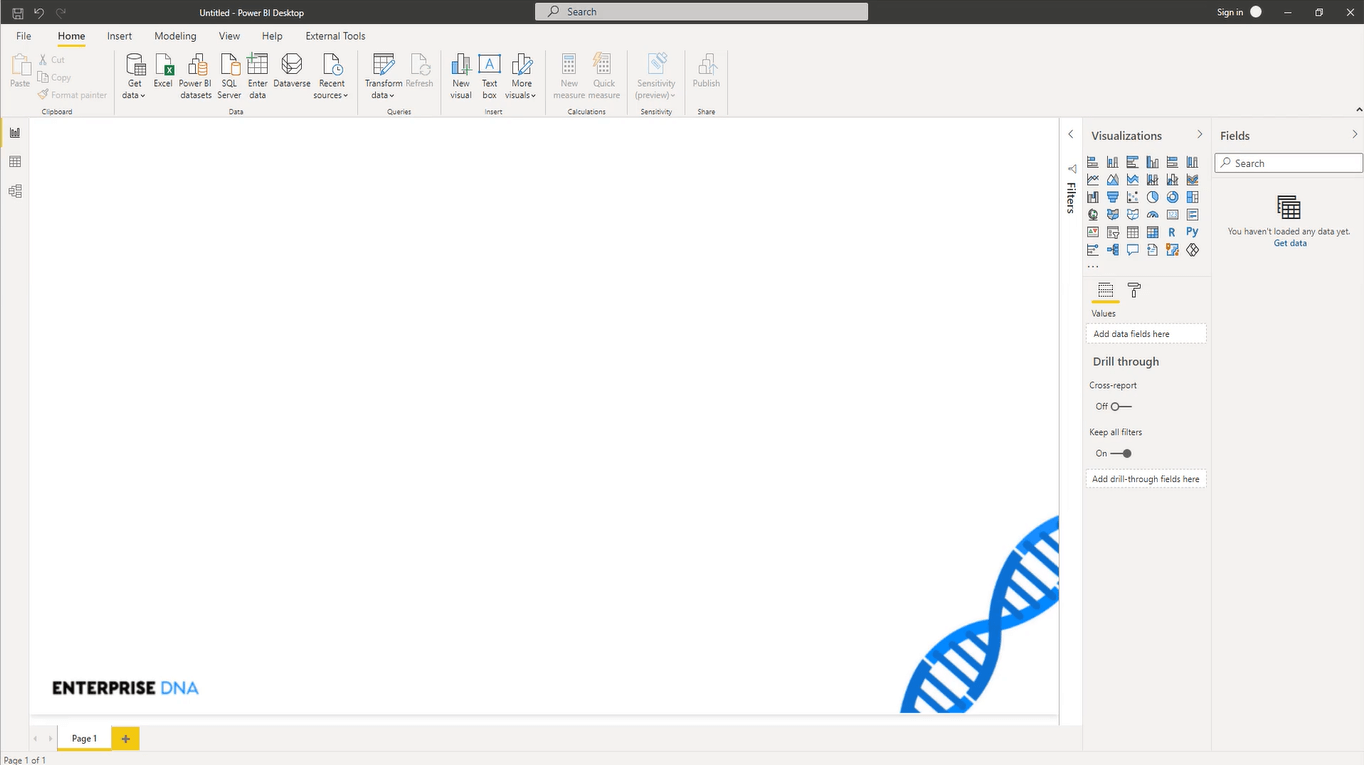Collapse the Fields pane chevron
This screenshot has width=1364, height=765.
tap(1355, 135)
